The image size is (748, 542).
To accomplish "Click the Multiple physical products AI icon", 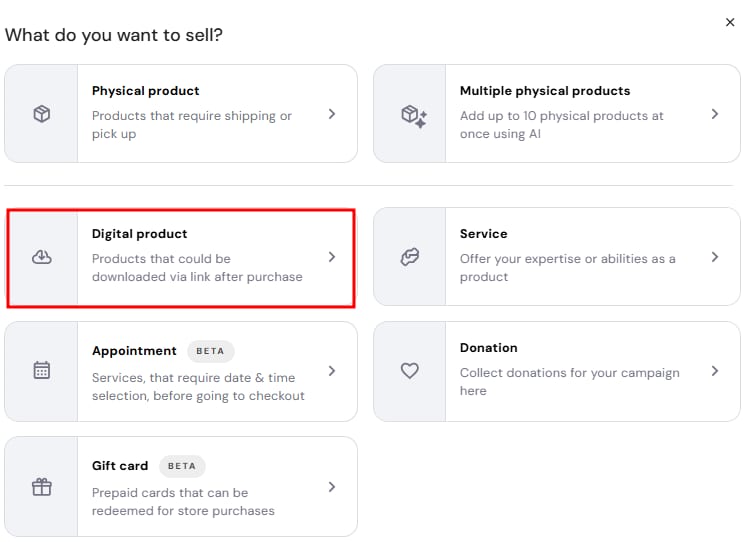I will point(414,116).
